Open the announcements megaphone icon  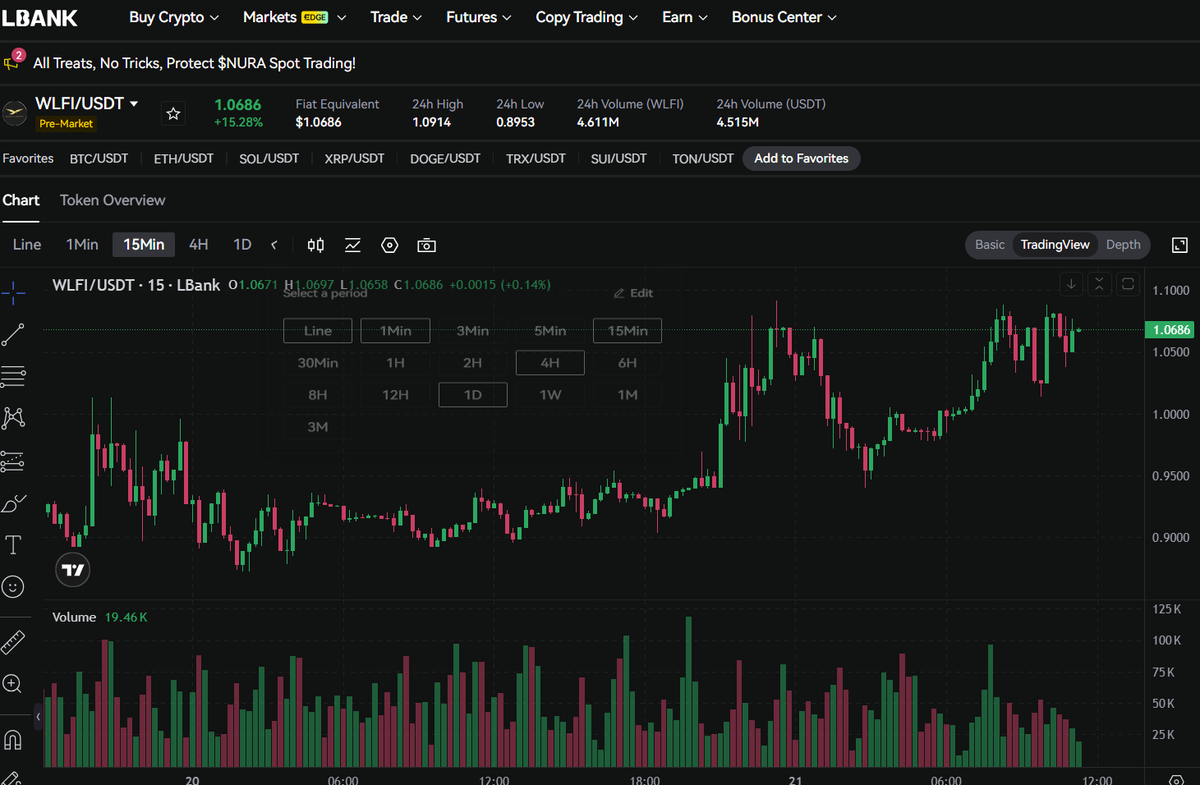click(x=13, y=61)
